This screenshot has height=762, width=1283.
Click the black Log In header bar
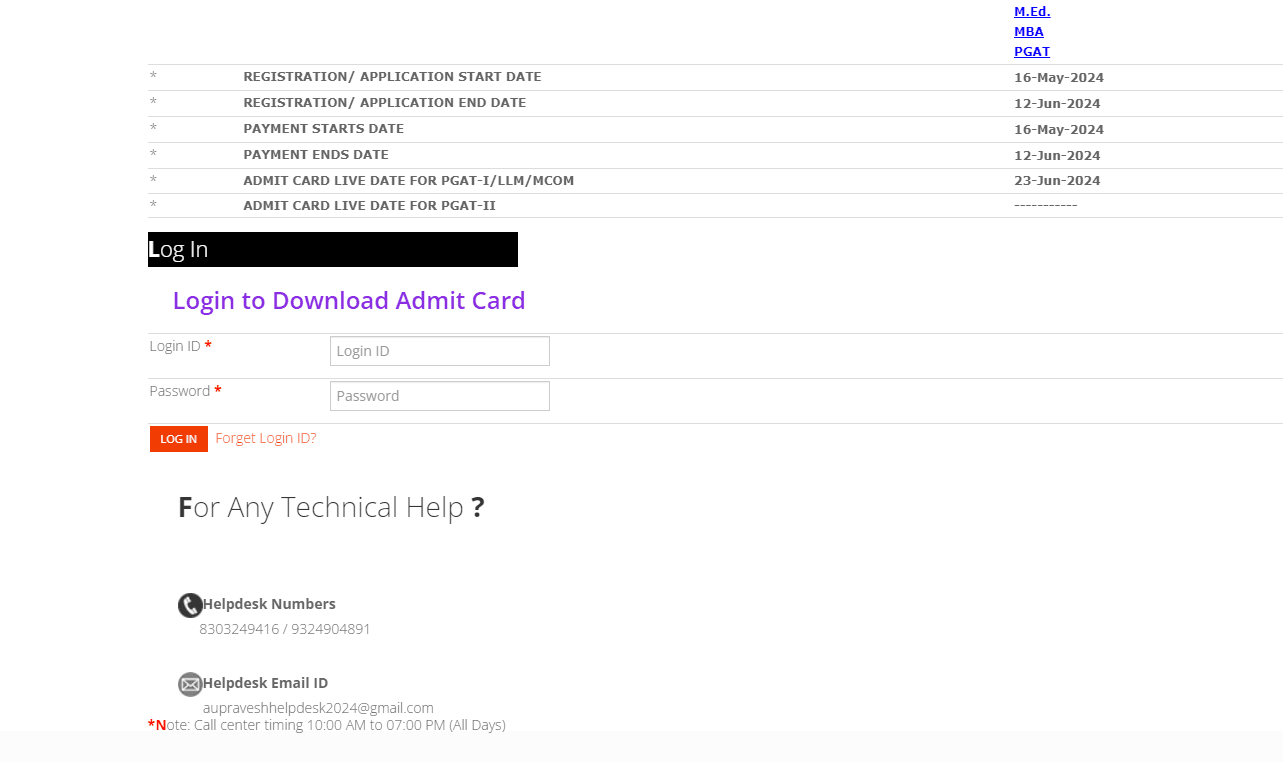(332, 249)
